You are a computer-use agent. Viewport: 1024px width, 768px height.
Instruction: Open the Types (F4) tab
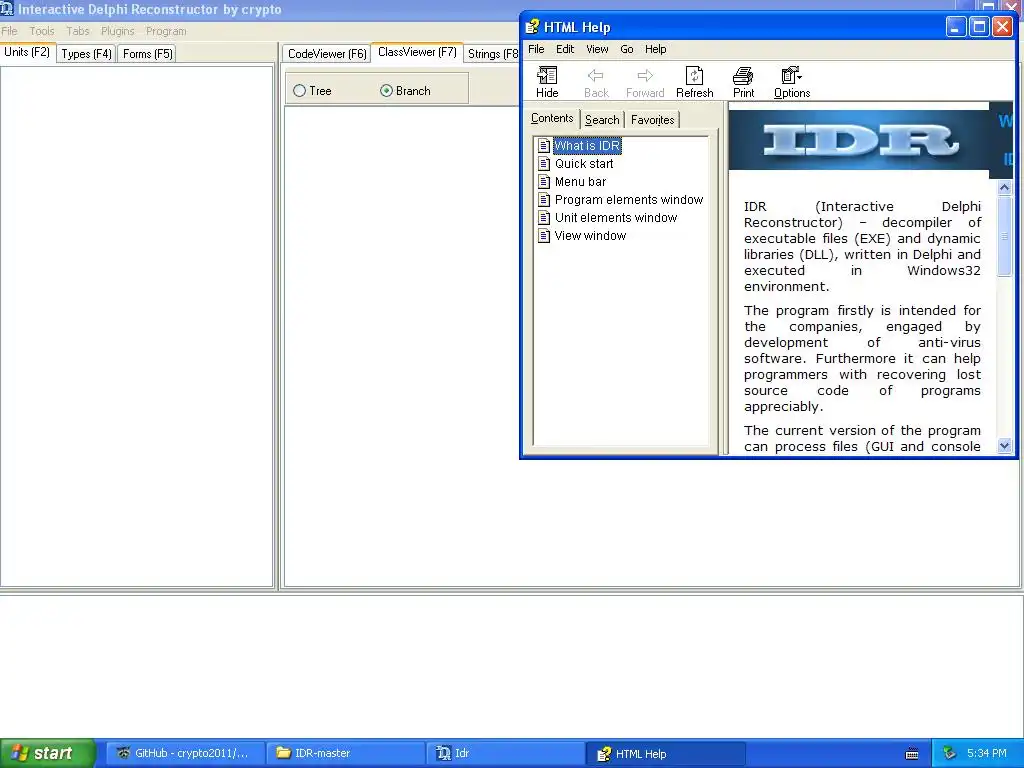pos(86,54)
